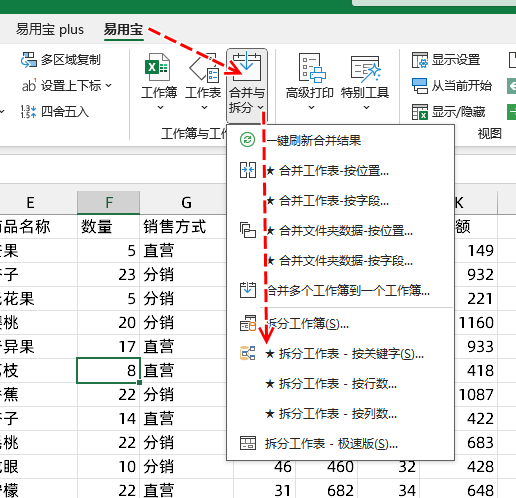The height and width of the screenshot is (498, 516).
Task: Click the 显示/隐藏 show hide icon
Action: click(419, 112)
